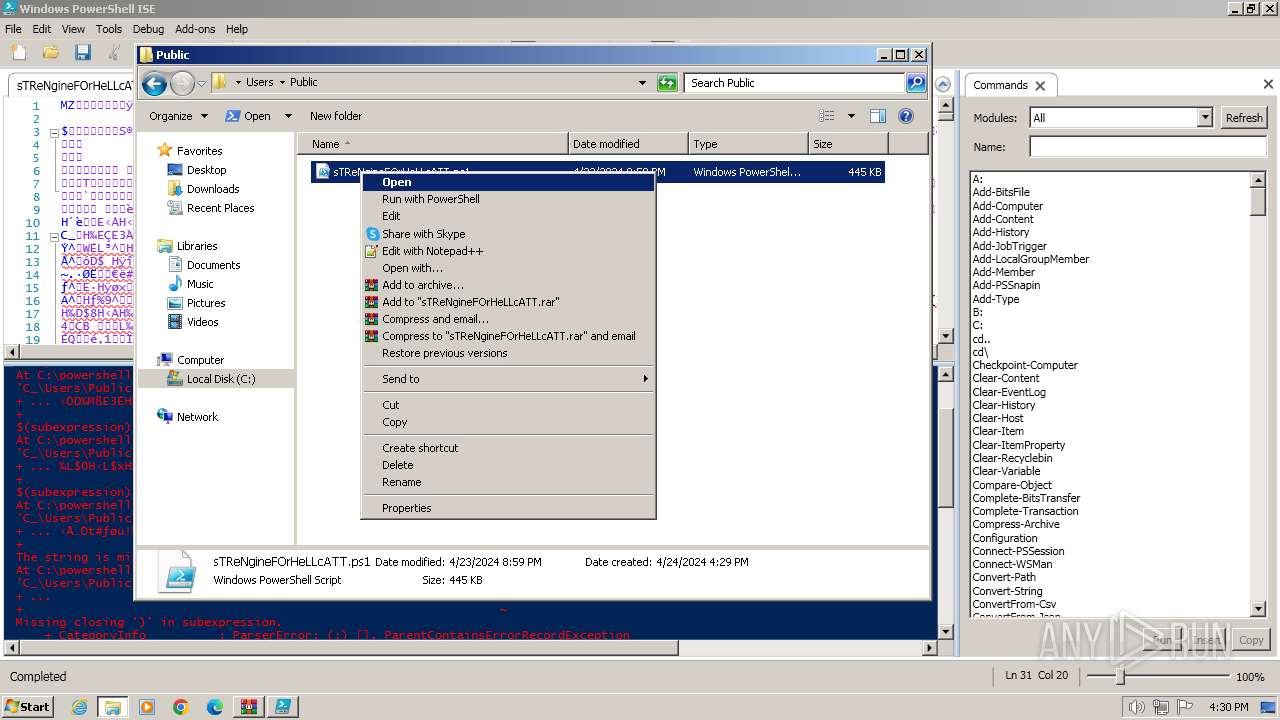Screen dimensions: 1280x720
Task: Sort files by Date modified column header
Action: tap(628, 144)
